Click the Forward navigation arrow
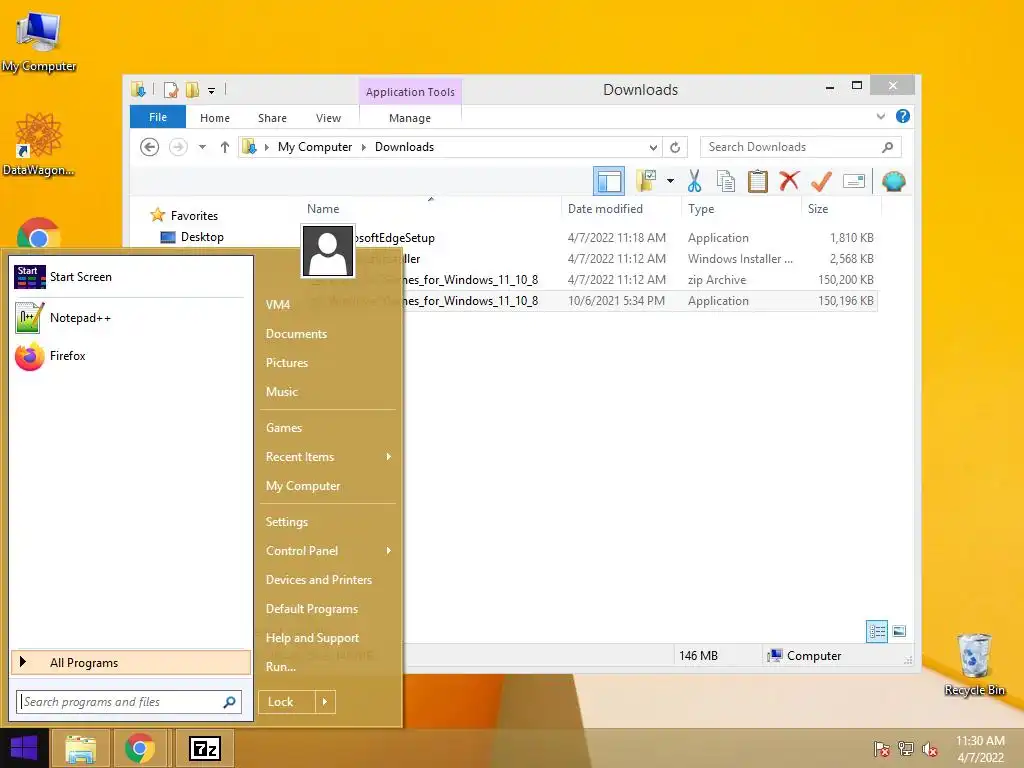Image resolution: width=1024 pixels, height=768 pixels. pyautogui.click(x=178, y=147)
